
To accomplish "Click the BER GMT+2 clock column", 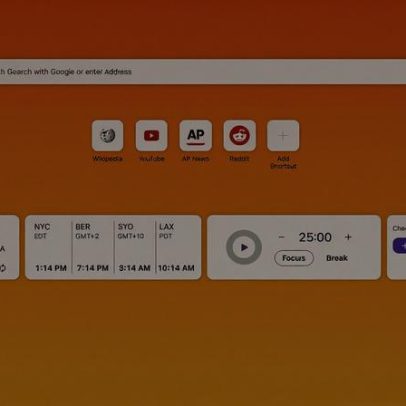I will point(93,247).
